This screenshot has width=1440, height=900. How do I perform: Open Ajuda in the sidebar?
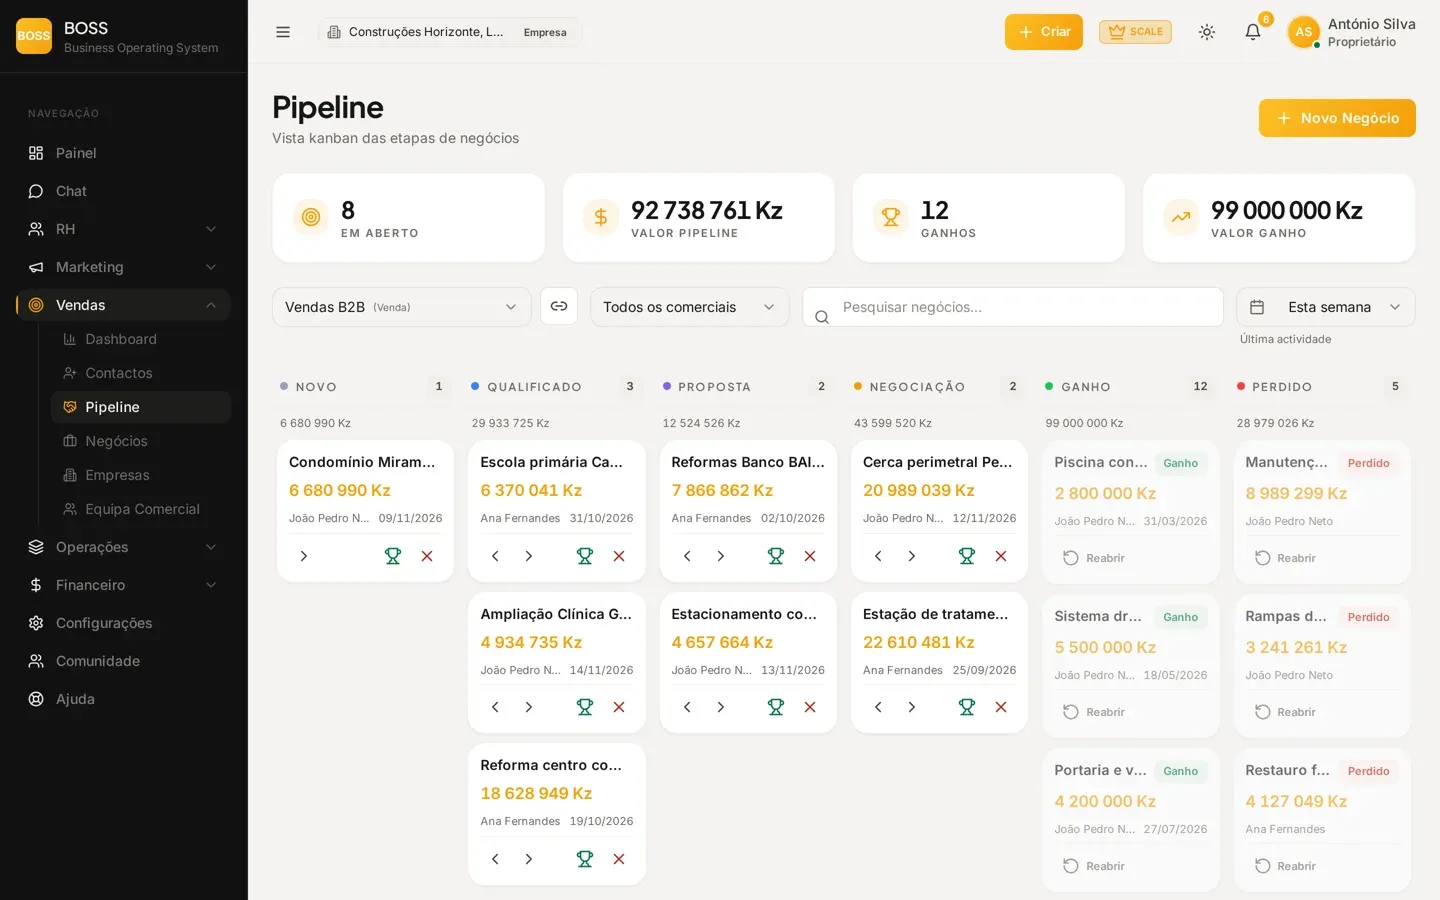coord(123,699)
